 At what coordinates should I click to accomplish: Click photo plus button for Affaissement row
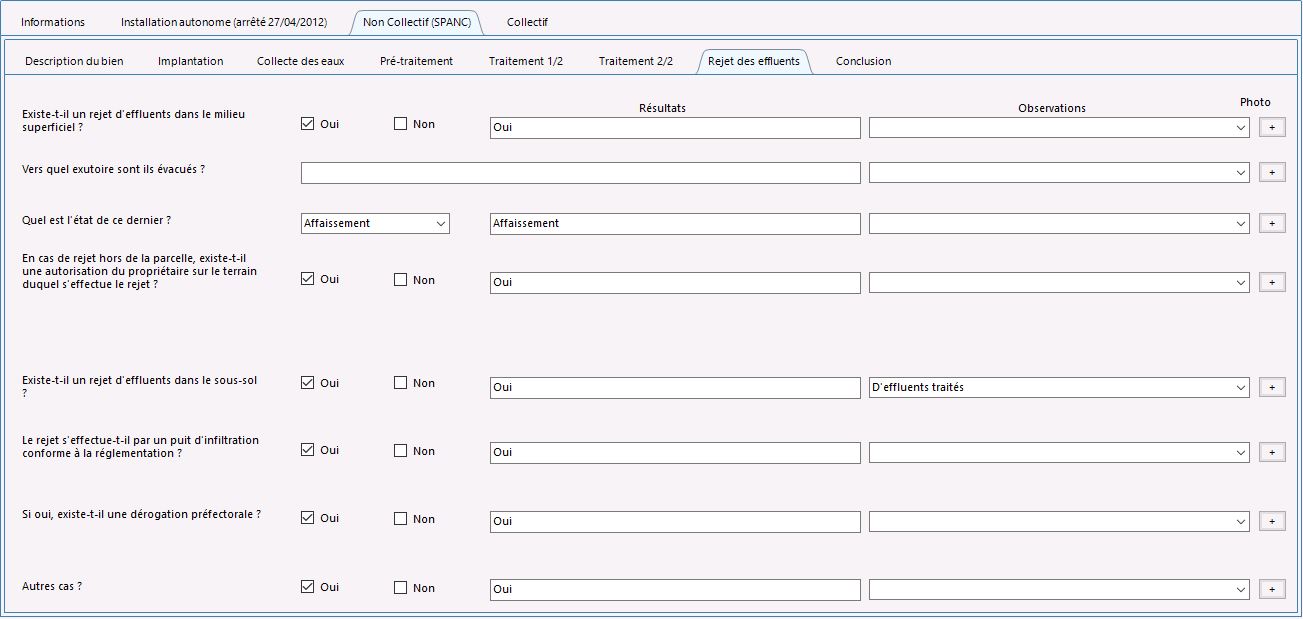point(1271,223)
